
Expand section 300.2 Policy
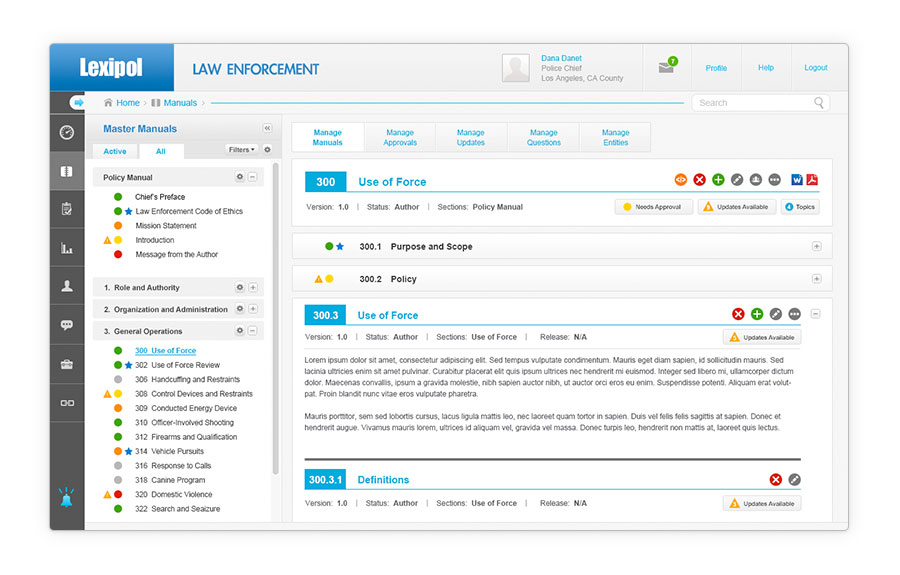tap(816, 279)
